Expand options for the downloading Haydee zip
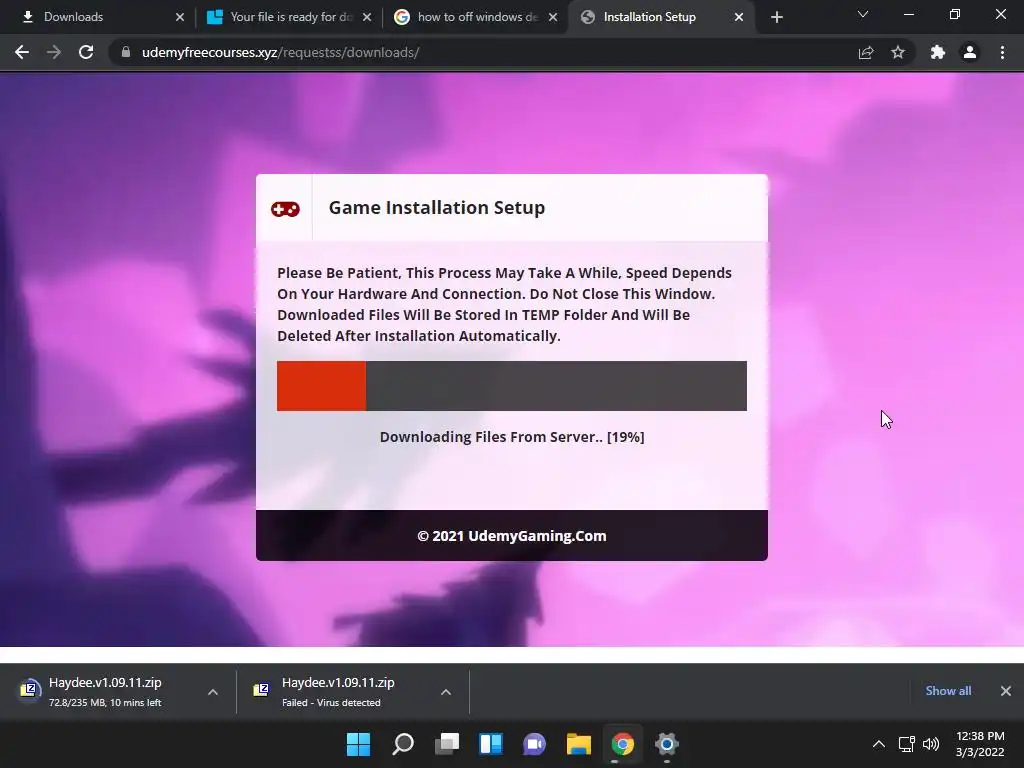The image size is (1024, 768). pos(213,692)
